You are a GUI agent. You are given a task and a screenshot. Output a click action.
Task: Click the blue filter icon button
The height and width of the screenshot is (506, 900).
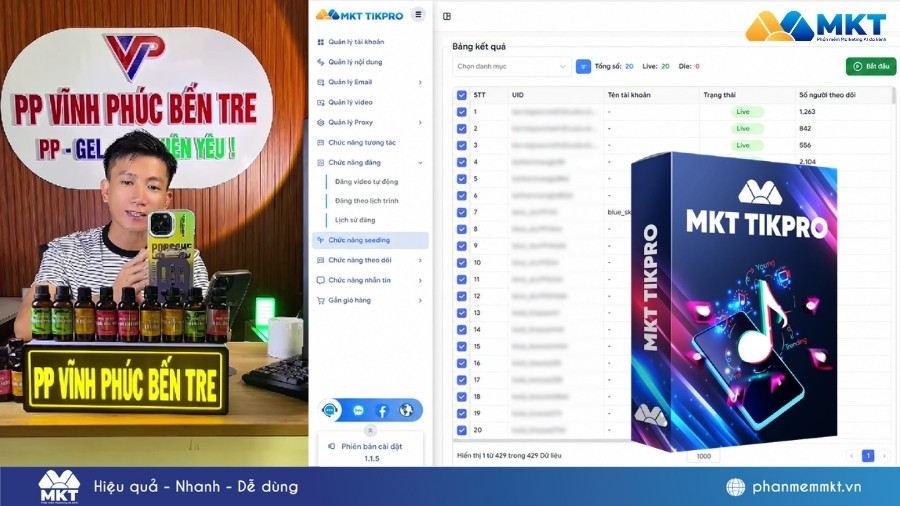tap(583, 67)
